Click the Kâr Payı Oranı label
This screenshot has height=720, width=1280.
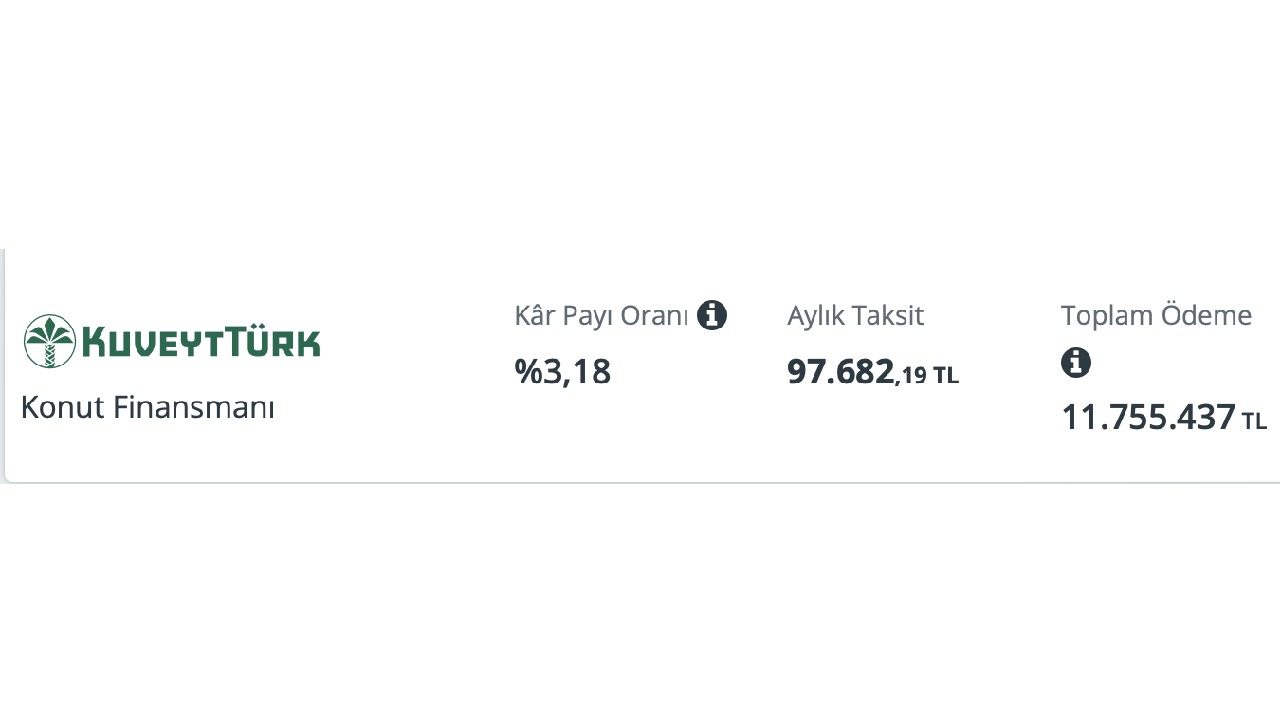click(x=601, y=316)
